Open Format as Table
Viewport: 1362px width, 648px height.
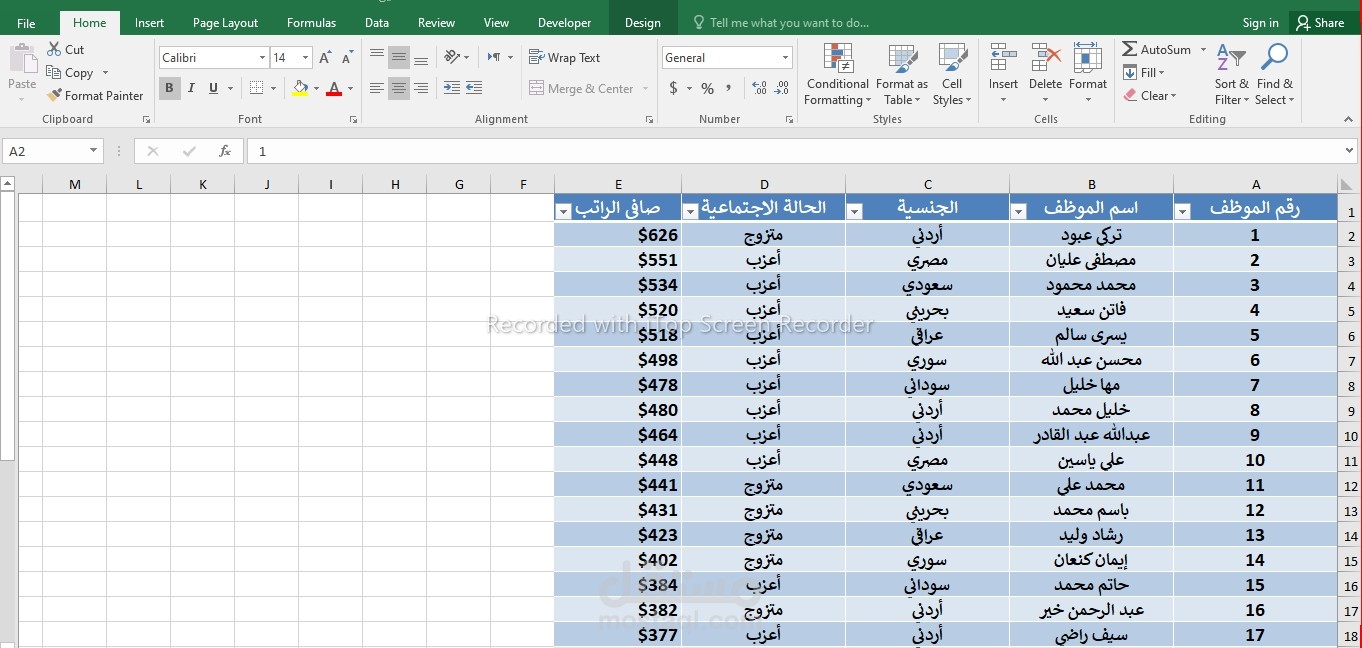coord(902,75)
